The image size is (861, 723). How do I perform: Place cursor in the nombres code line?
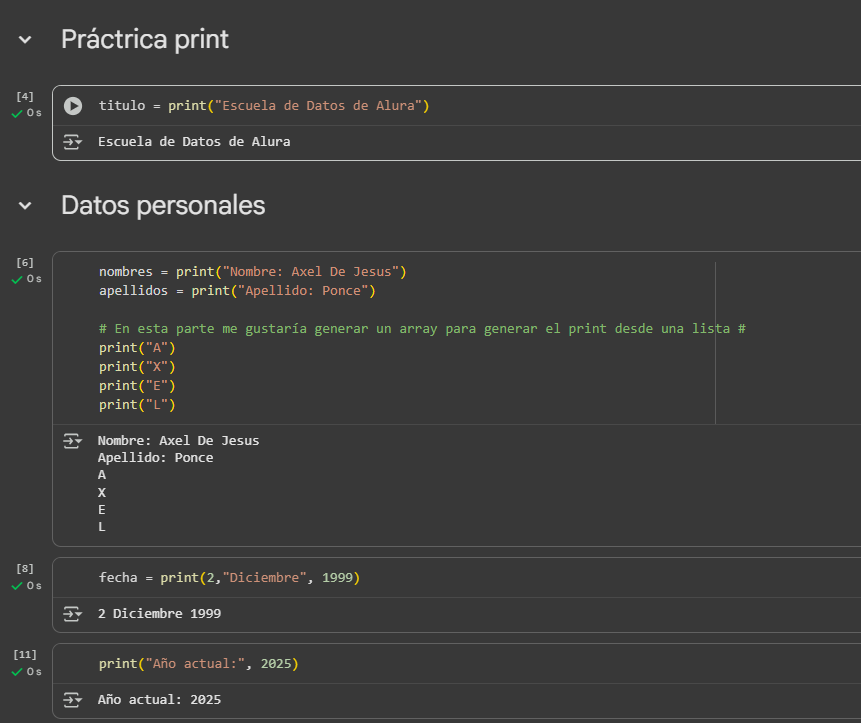252,272
